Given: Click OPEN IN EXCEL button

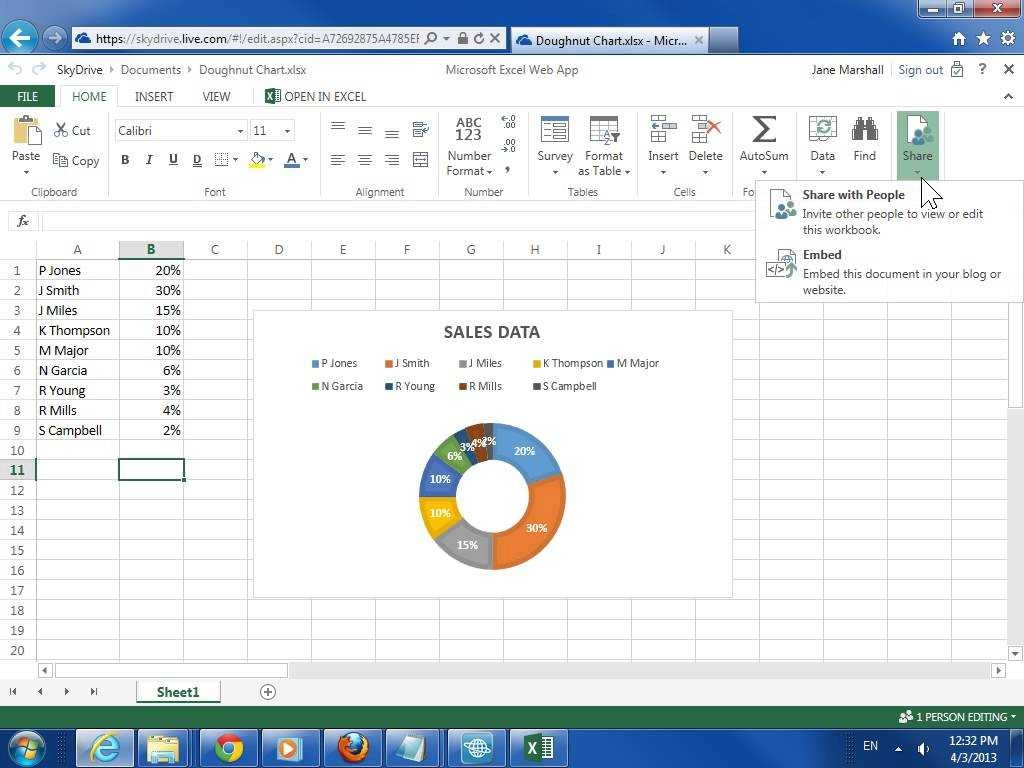Looking at the screenshot, I should [x=315, y=97].
